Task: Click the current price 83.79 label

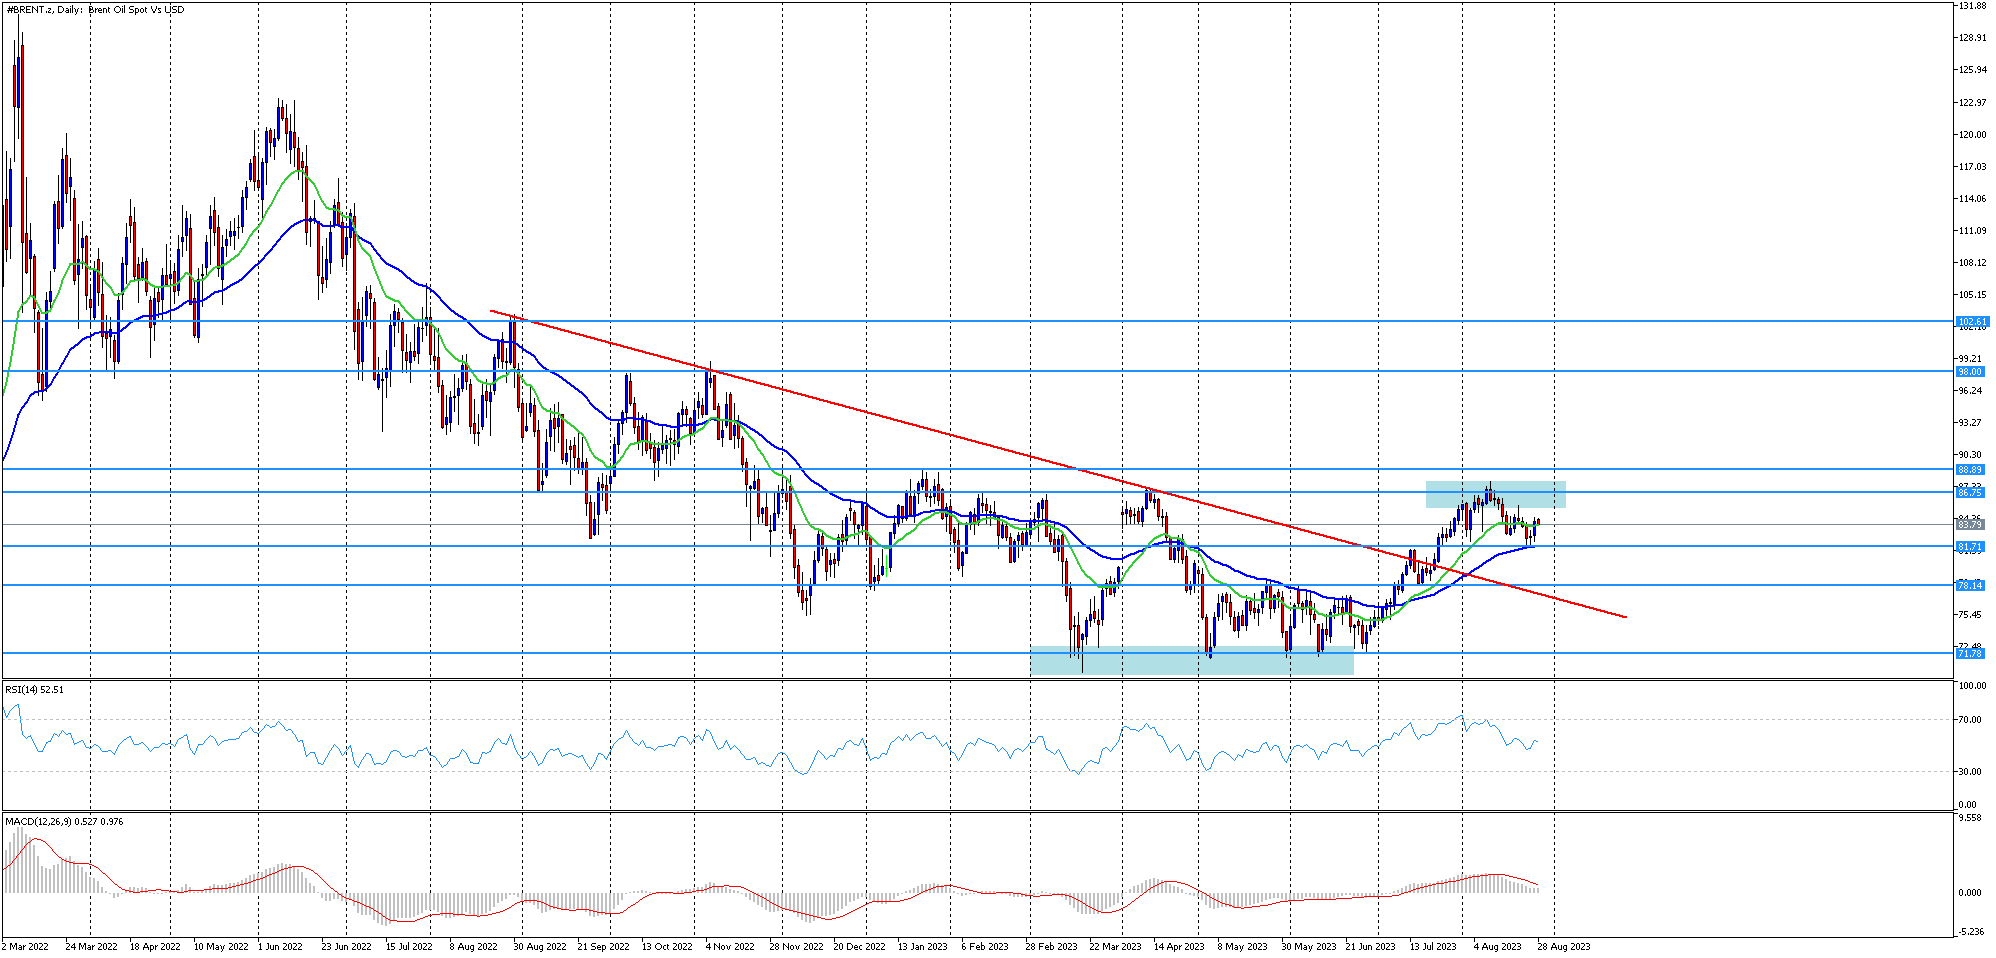Action: pyautogui.click(x=1969, y=525)
